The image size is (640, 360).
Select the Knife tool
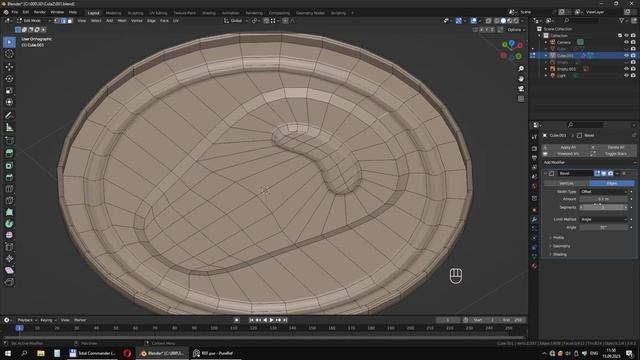point(9,200)
